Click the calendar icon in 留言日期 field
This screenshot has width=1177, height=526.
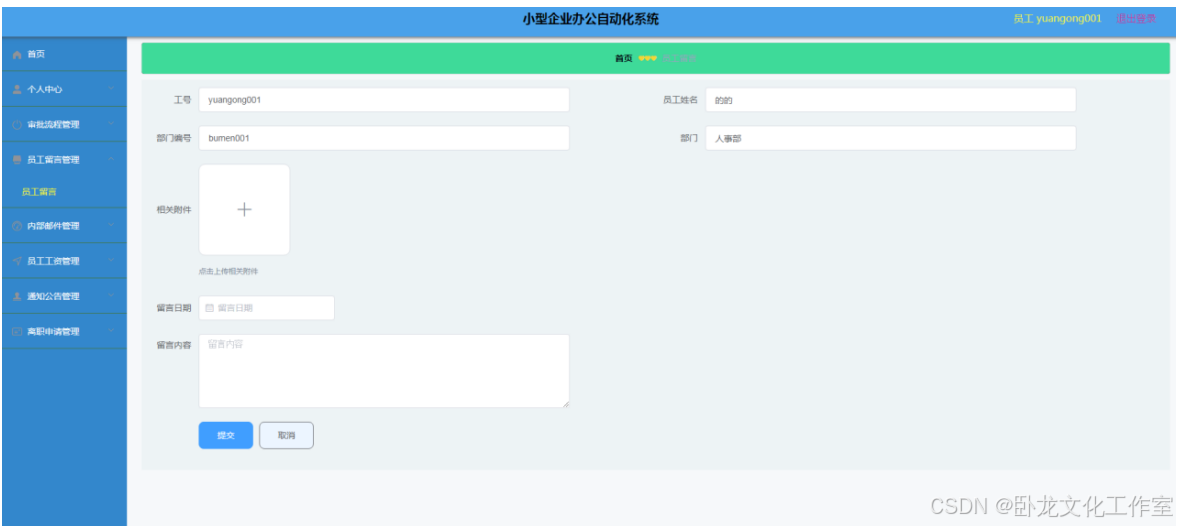(209, 308)
